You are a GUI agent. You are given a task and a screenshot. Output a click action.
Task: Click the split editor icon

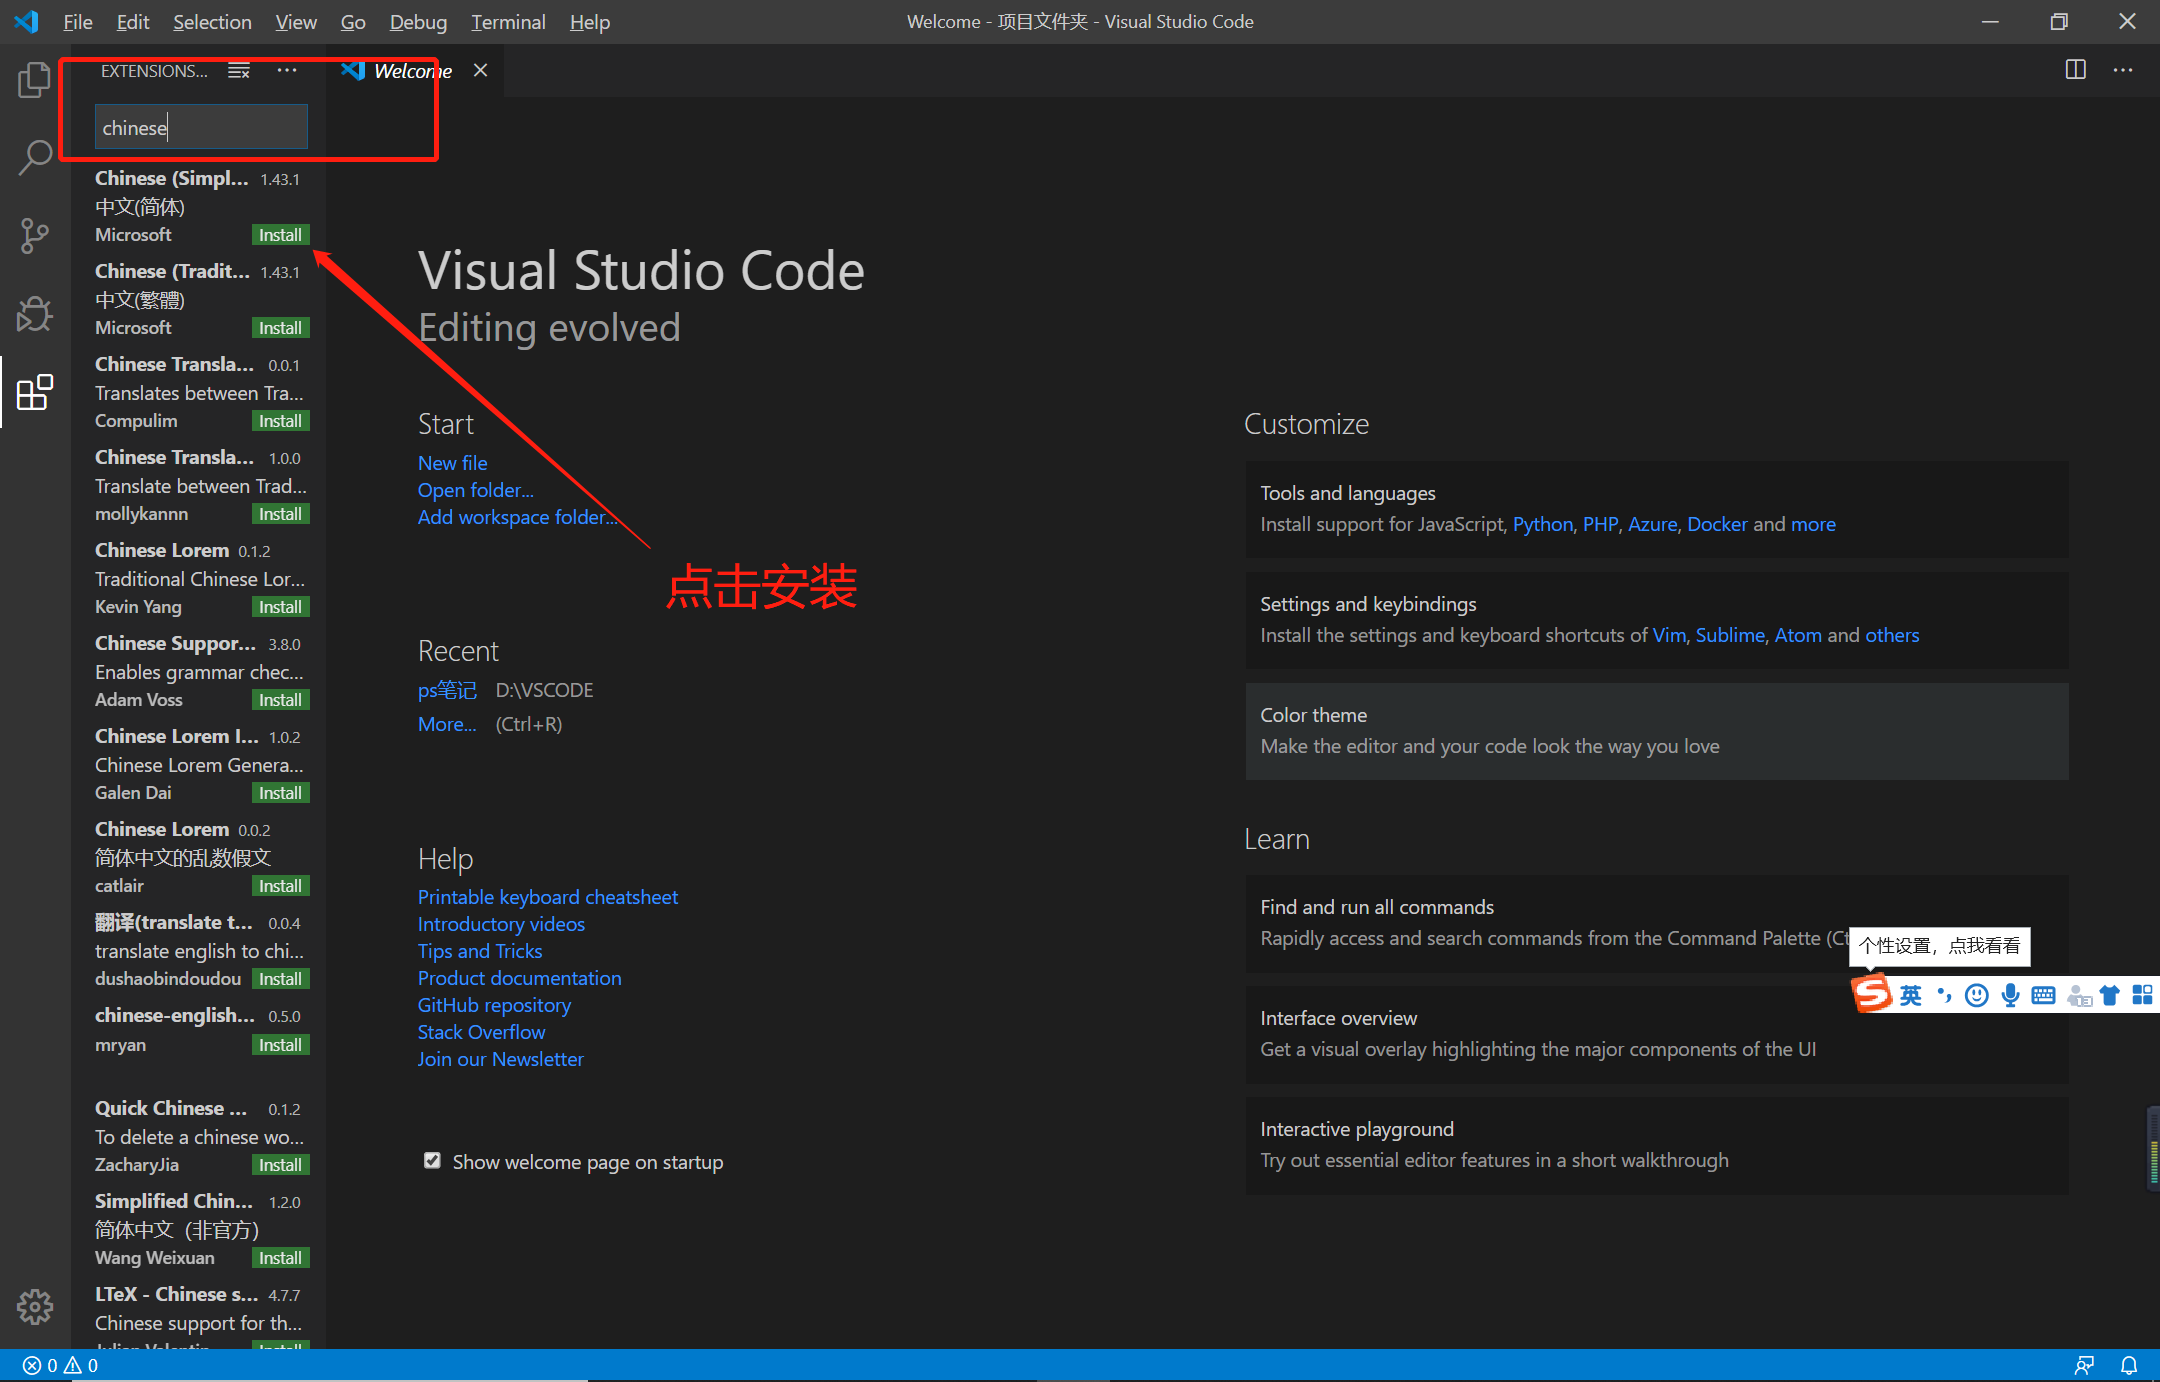click(x=2076, y=70)
